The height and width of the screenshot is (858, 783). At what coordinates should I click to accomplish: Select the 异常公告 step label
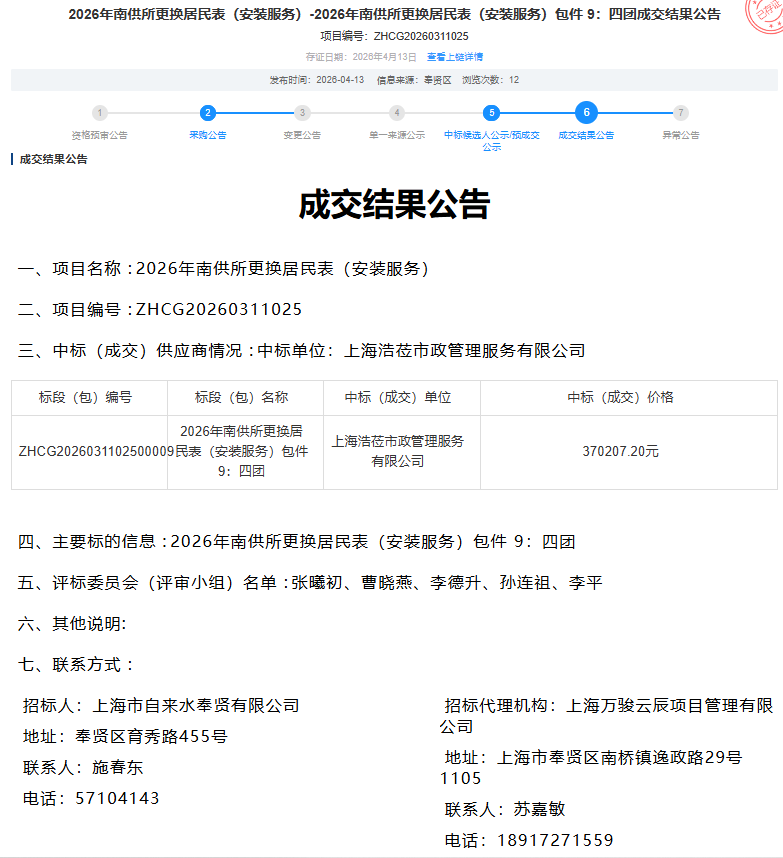point(681,135)
